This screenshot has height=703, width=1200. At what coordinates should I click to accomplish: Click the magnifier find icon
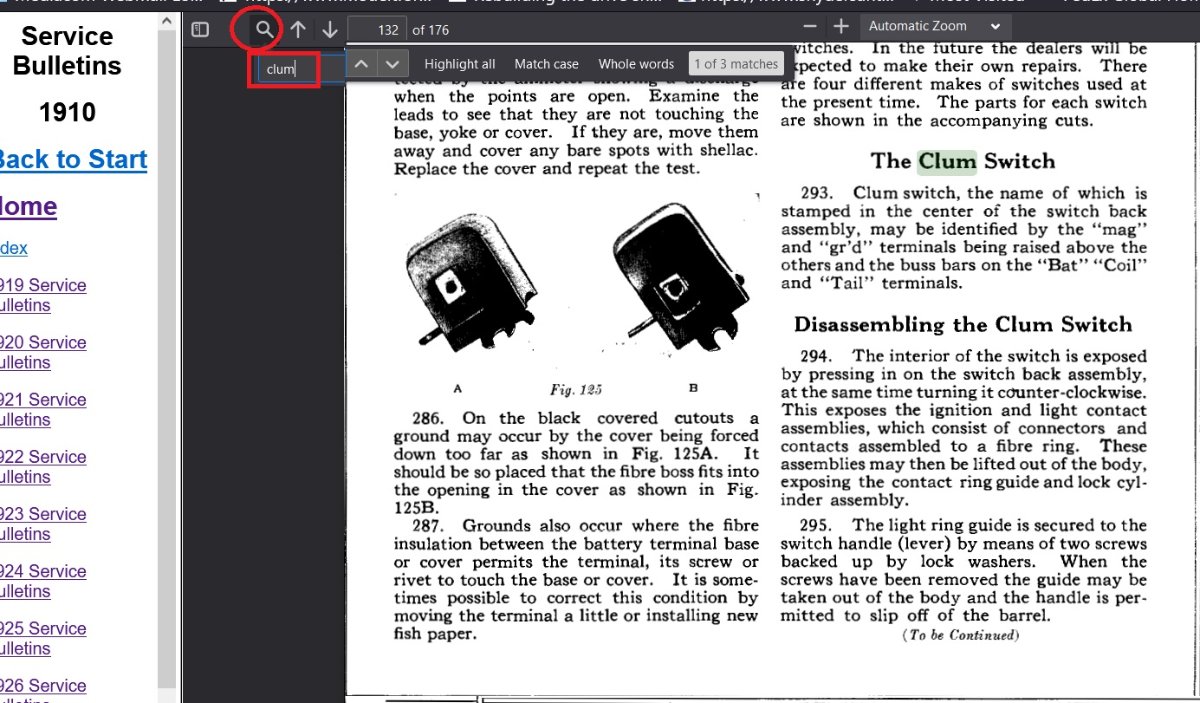(x=264, y=30)
